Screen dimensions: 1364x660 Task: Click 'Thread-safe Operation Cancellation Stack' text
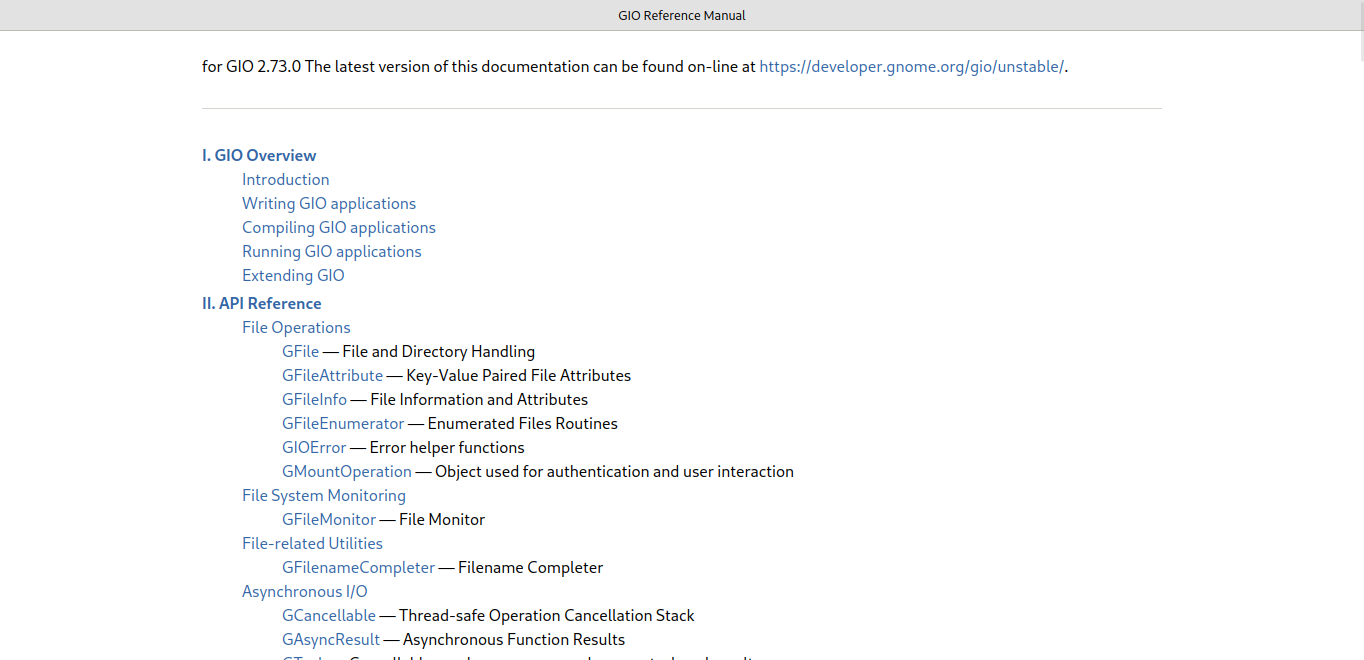pos(546,615)
